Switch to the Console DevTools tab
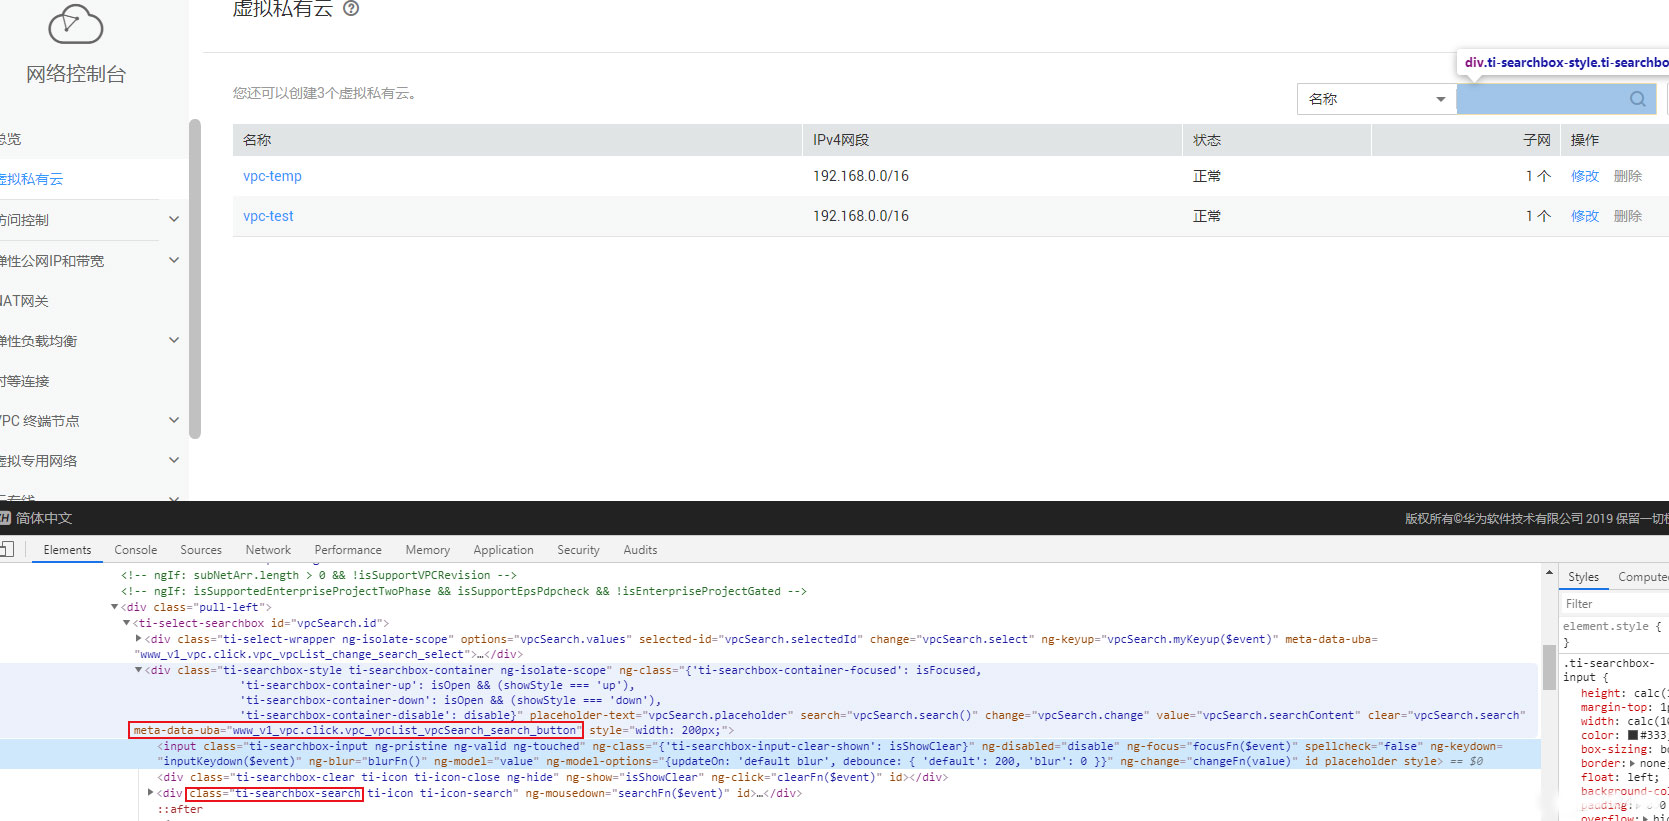1669x821 pixels. coord(136,550)
